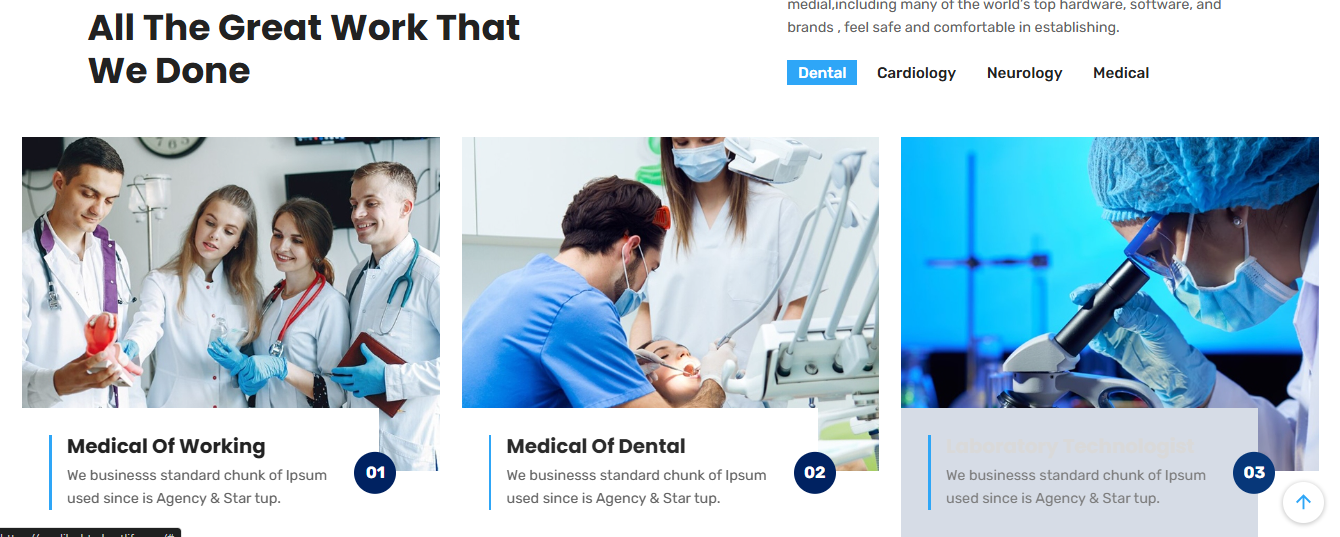Click the 03 number badge
Image resolution: width=1340 pixels, height=537 pixels.
pos(1254,473)
